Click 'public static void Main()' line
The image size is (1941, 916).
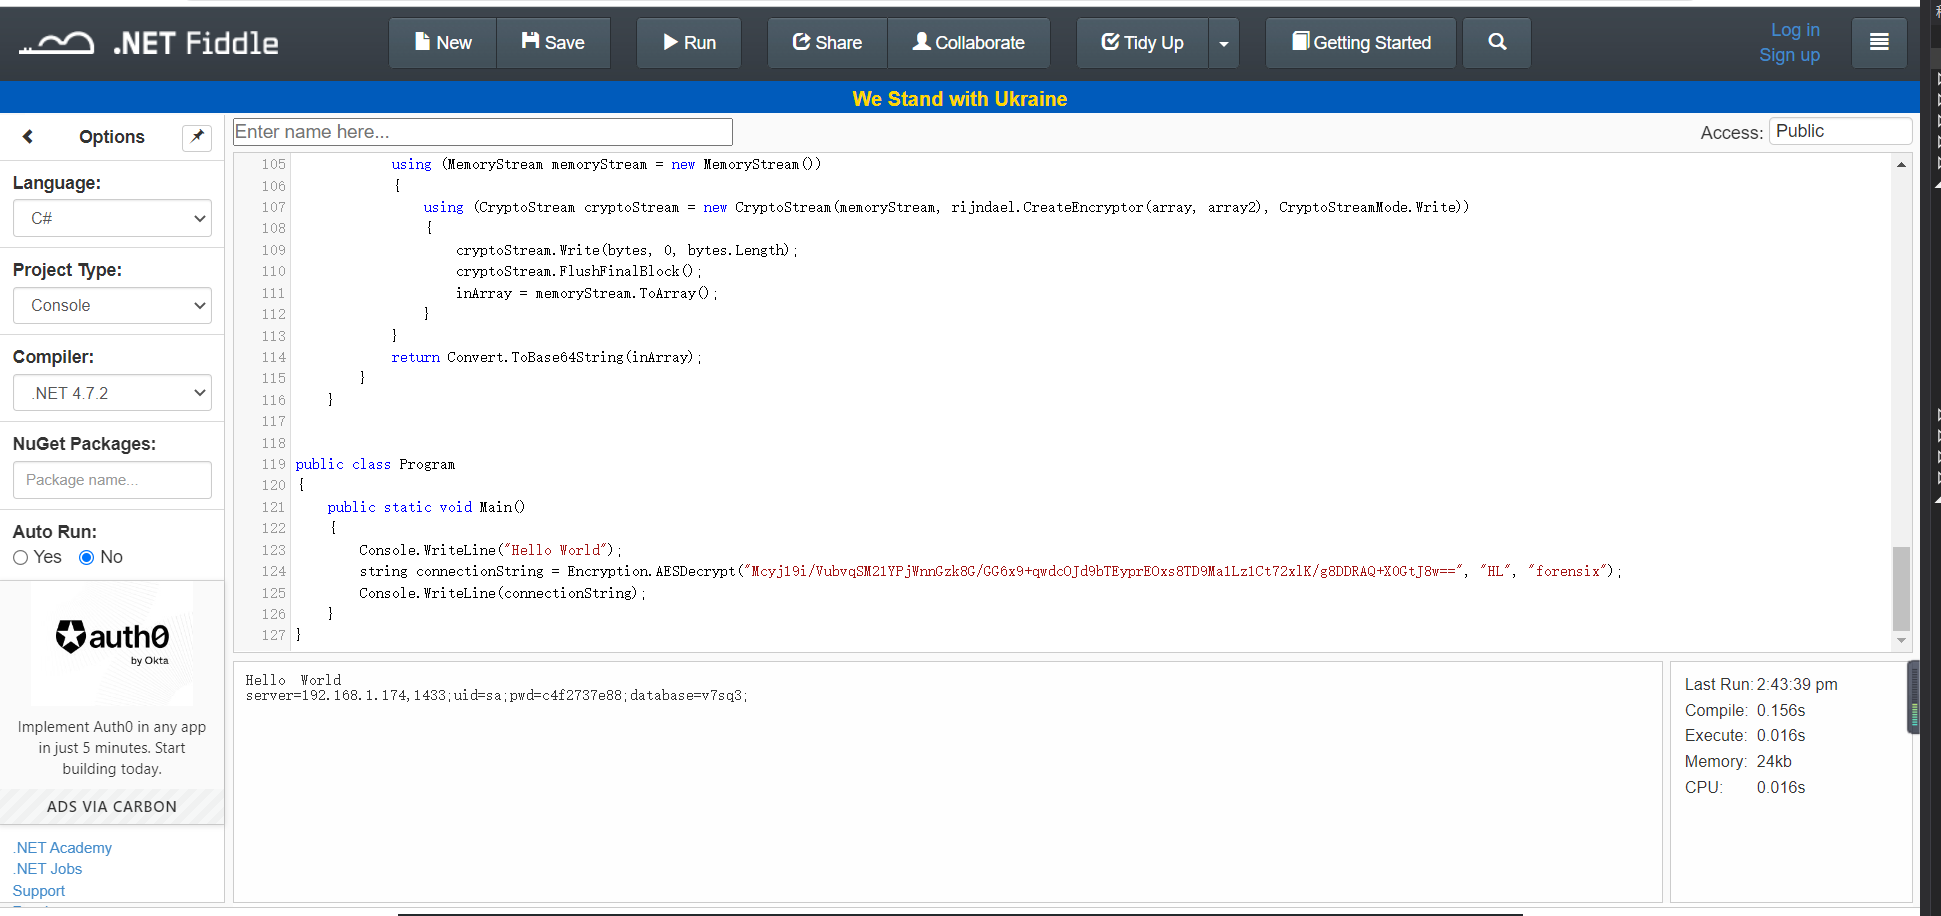(426, 508)
